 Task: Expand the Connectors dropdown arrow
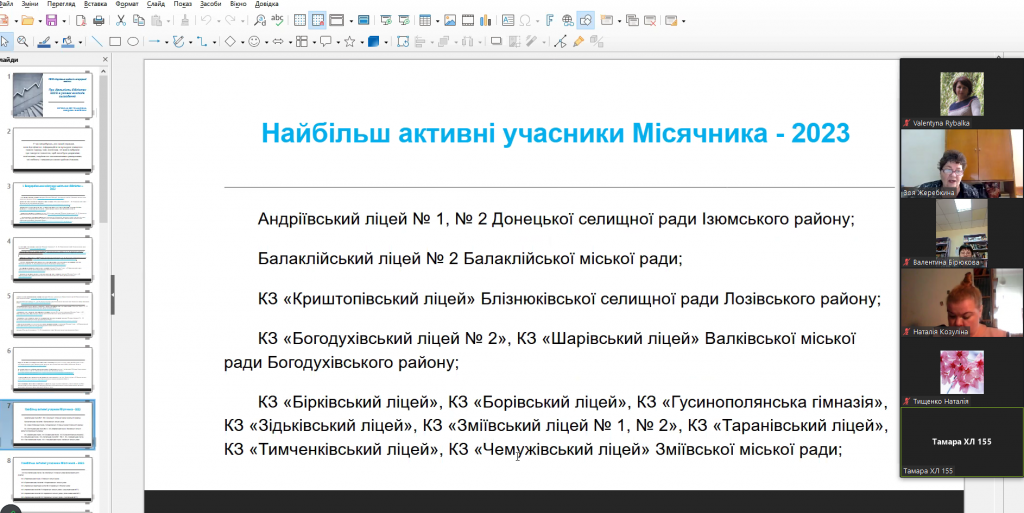click(214, 42)
